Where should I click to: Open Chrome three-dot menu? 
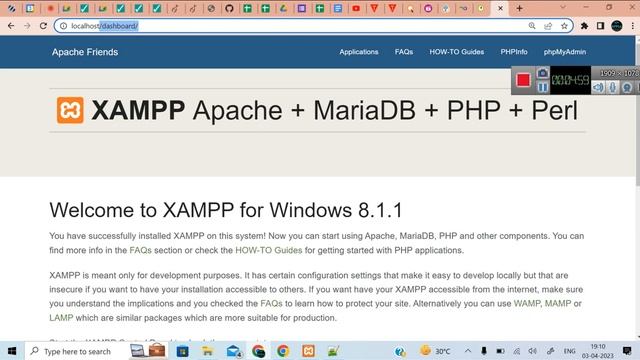click(633, 26)
